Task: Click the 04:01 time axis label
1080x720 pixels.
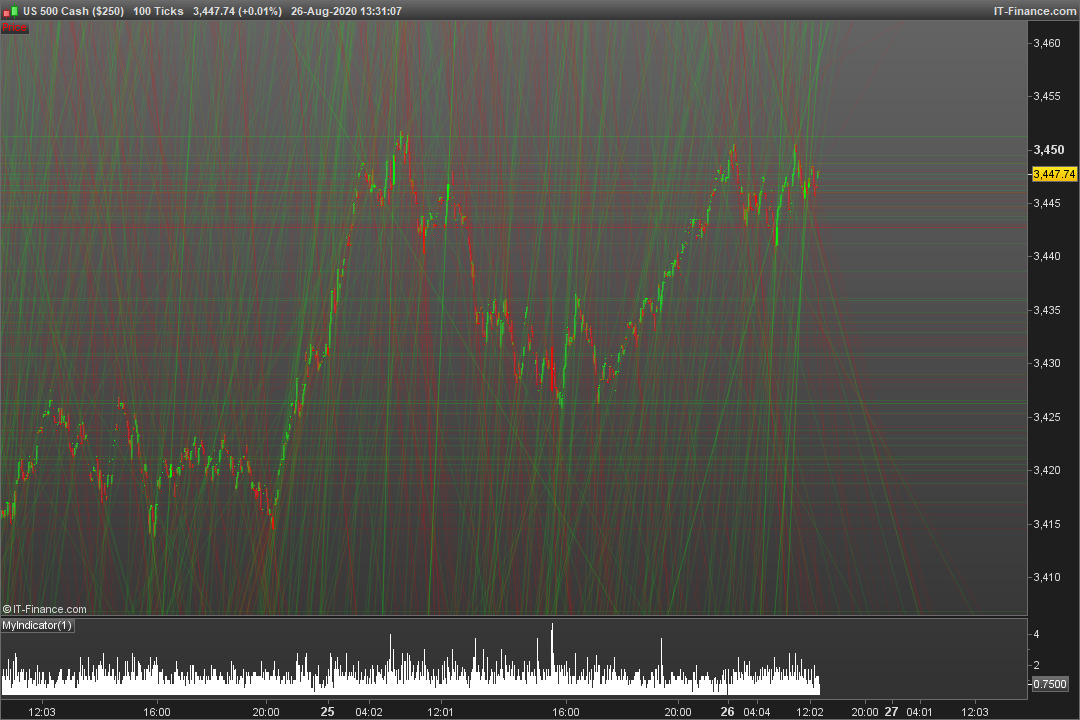Action: tap(919, 712)
